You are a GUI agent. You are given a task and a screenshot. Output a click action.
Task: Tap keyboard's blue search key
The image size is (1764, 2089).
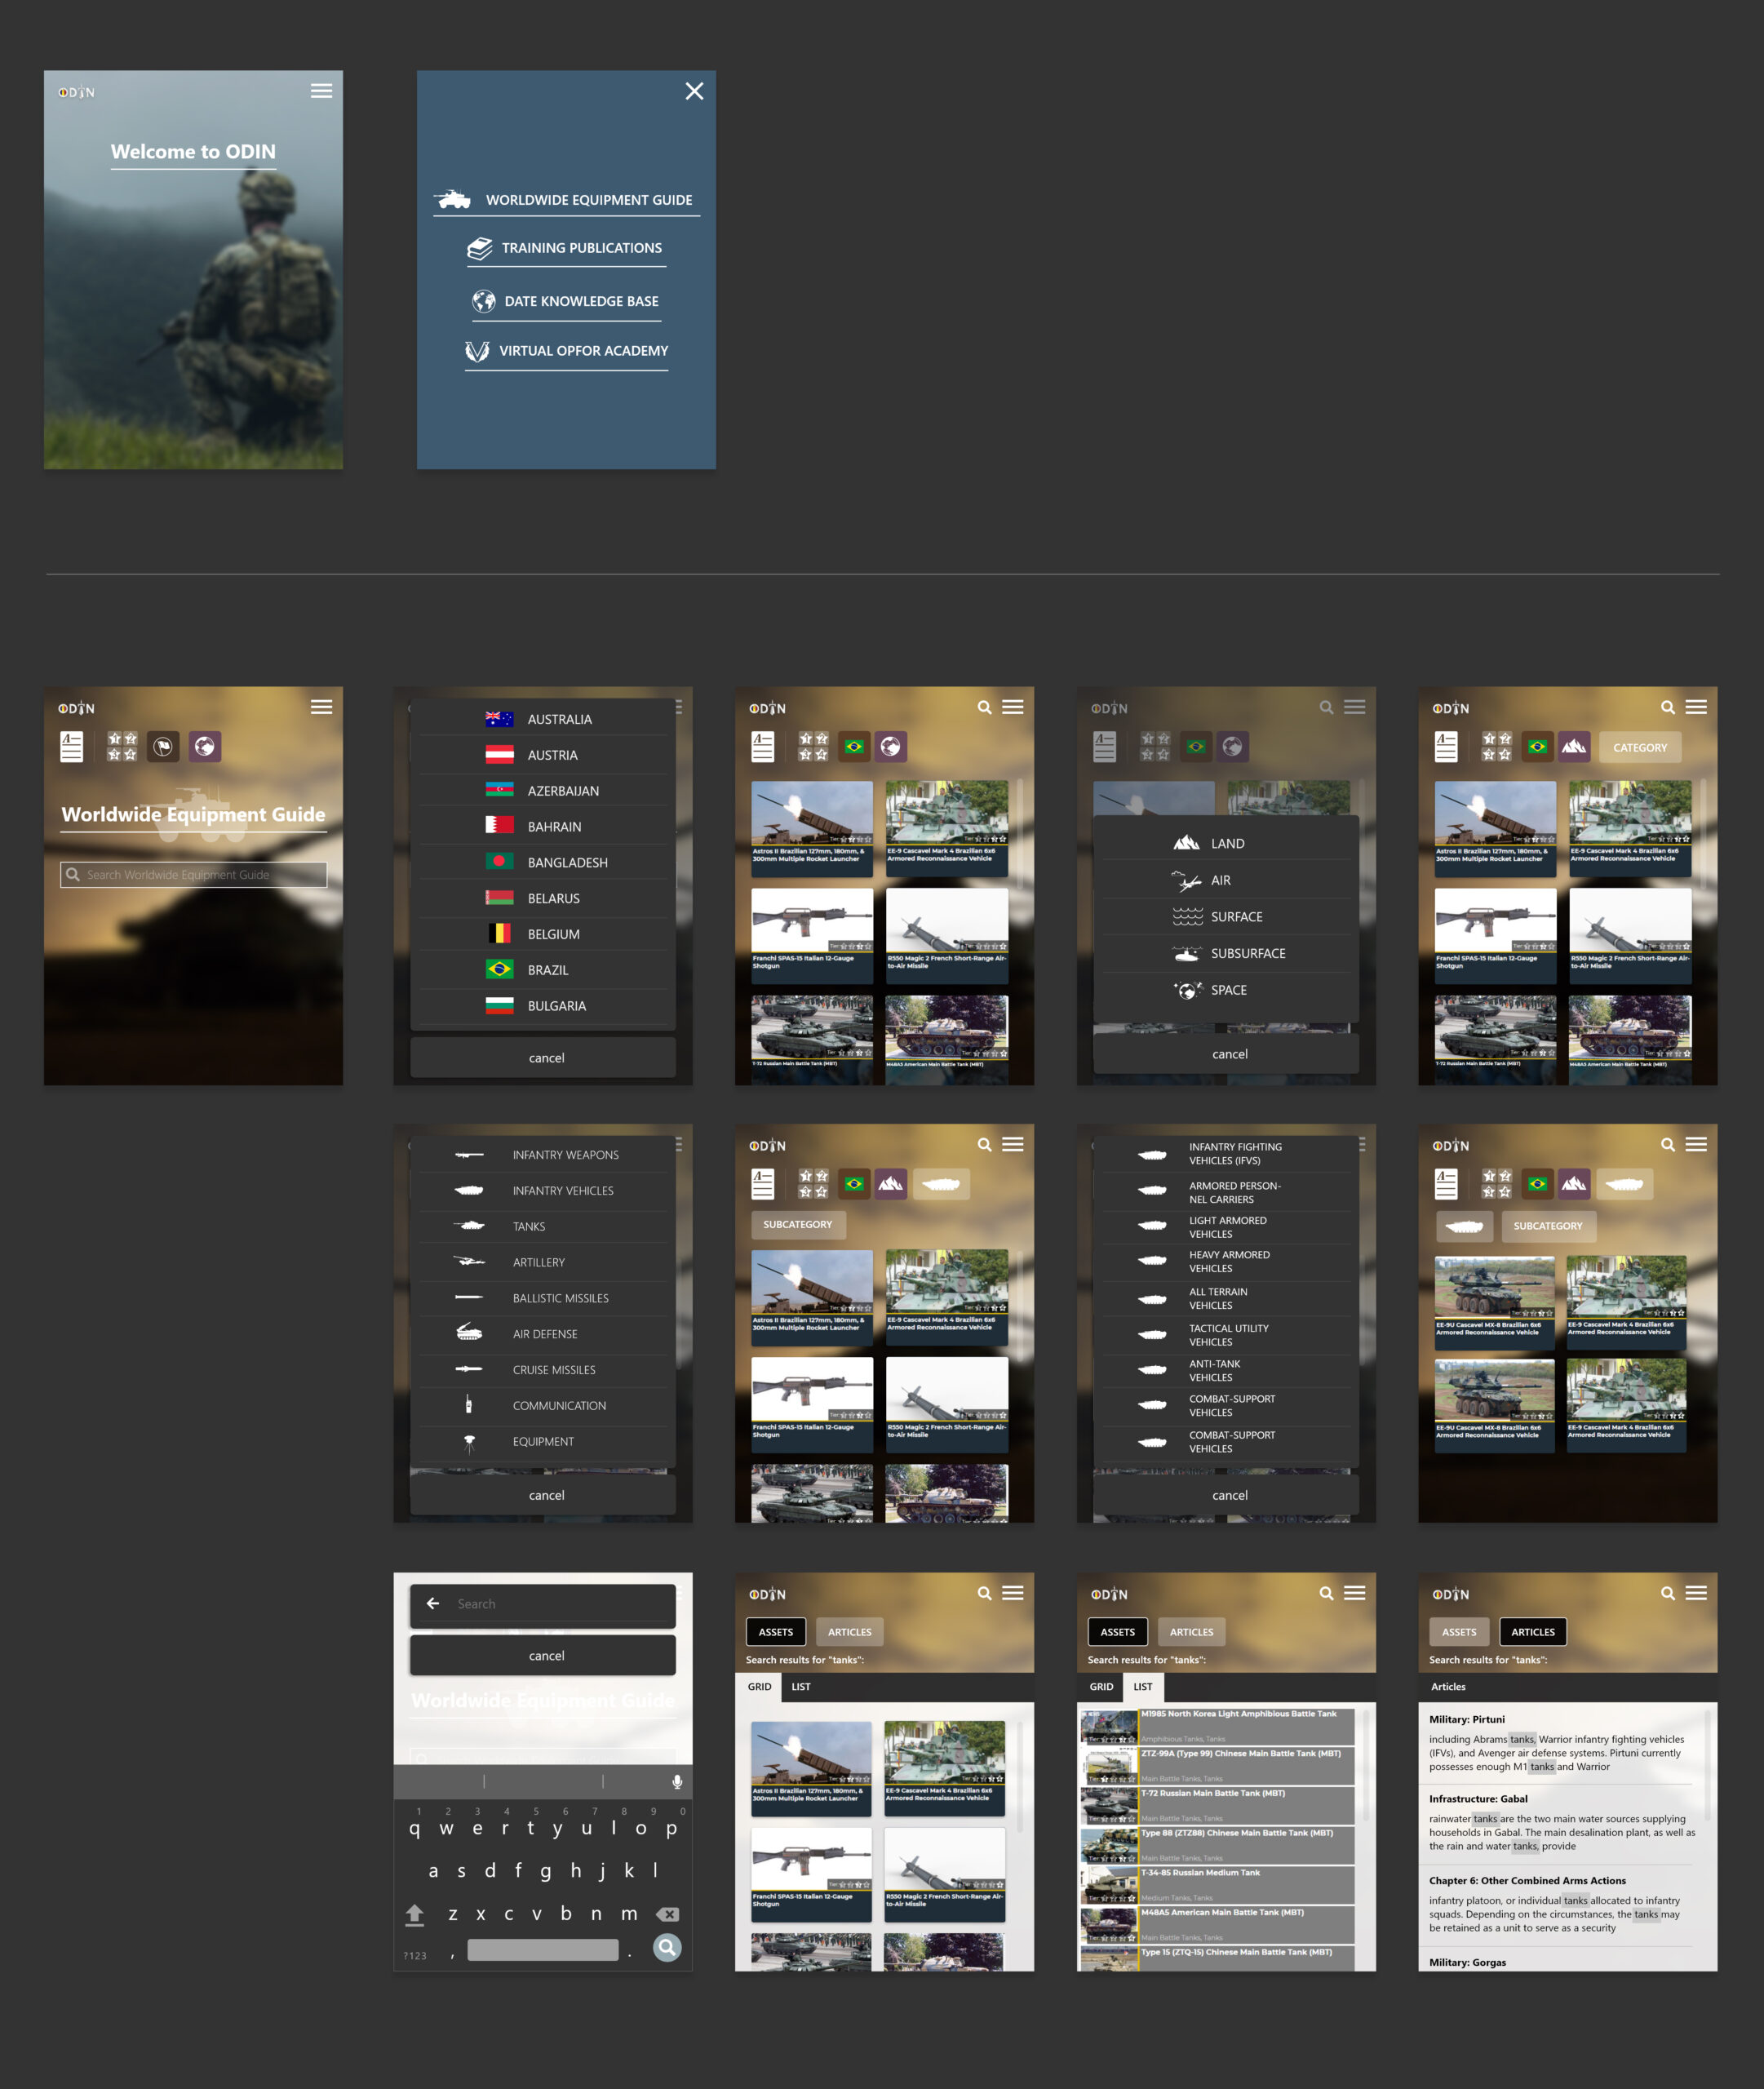[667, 1948]
